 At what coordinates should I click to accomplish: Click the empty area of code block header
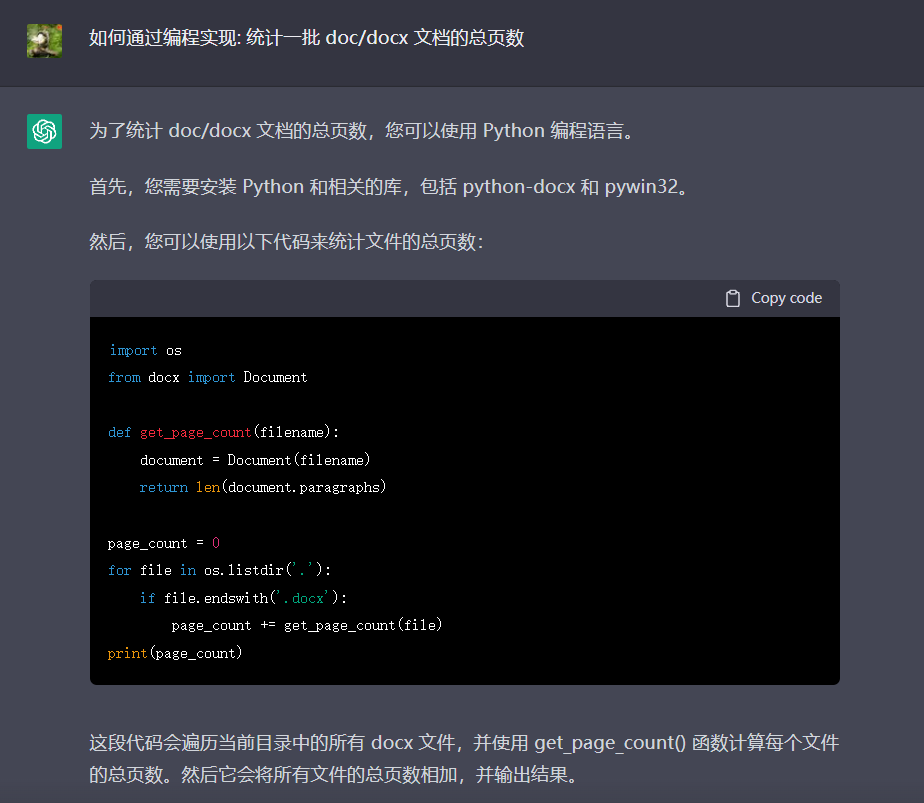[400, 298]
